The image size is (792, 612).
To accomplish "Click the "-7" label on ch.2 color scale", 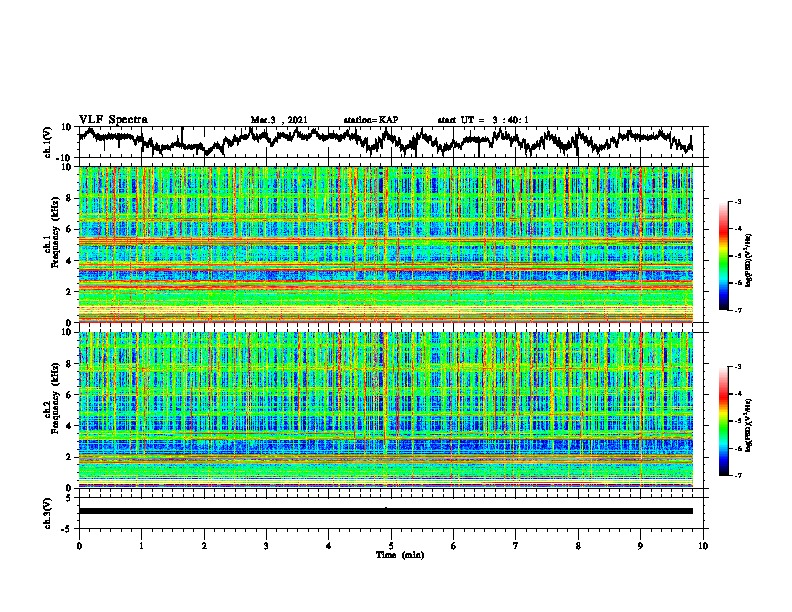I will [738, 475].
